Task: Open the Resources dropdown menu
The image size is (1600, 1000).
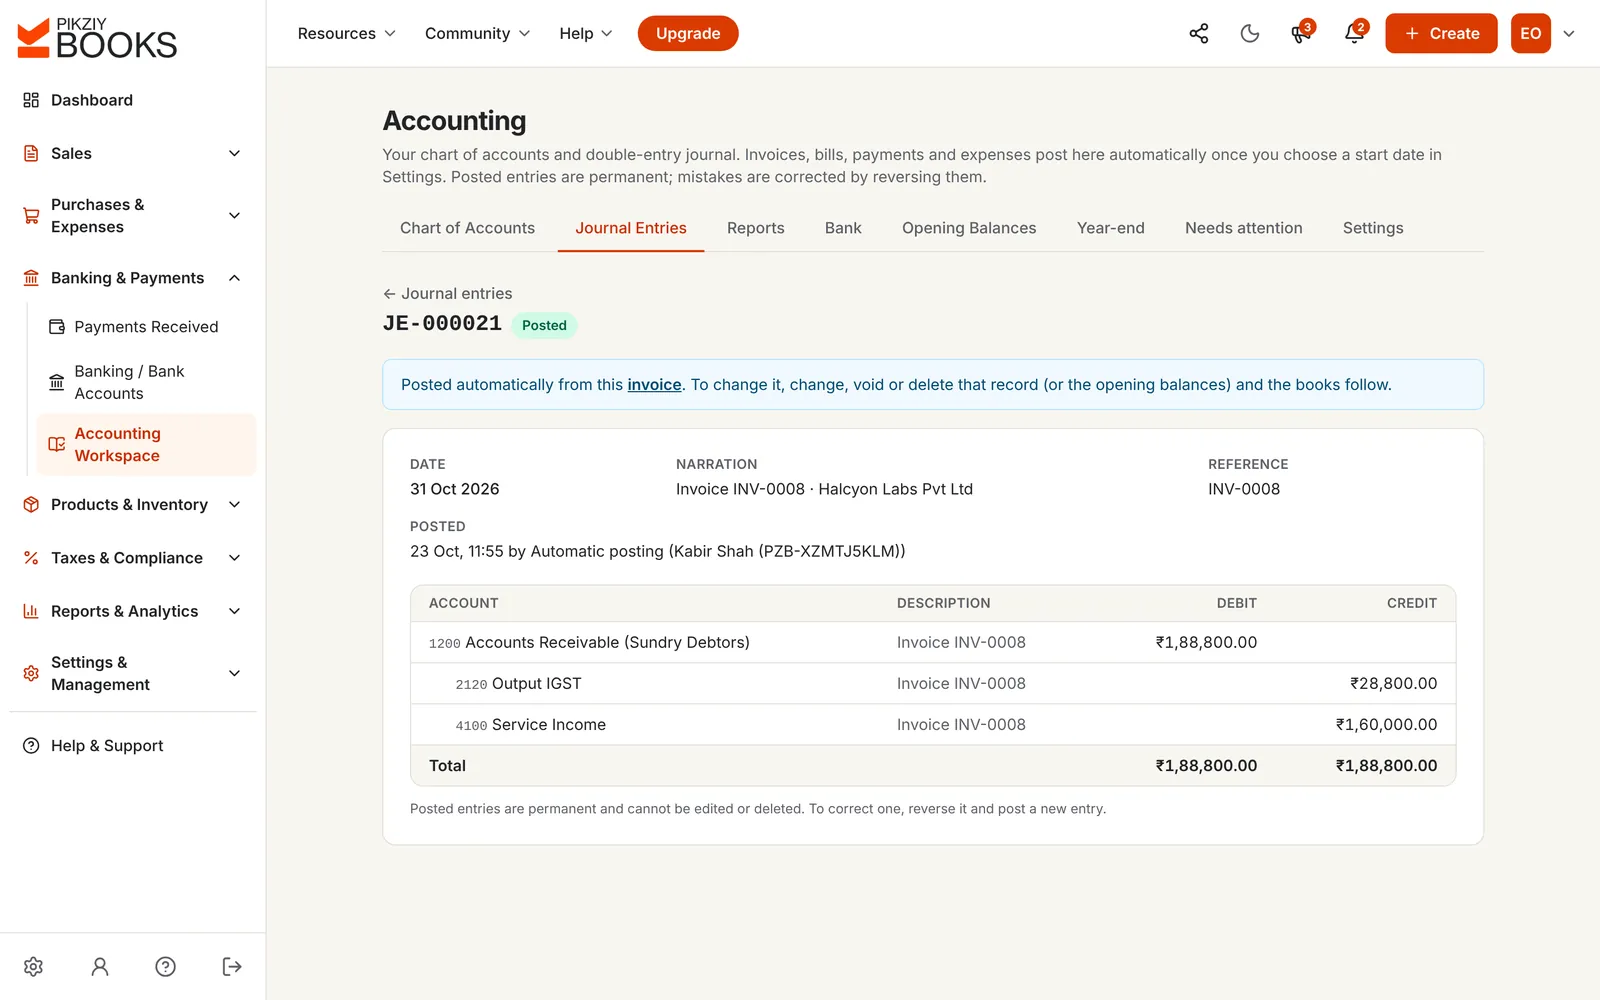Action: (346, 33)
